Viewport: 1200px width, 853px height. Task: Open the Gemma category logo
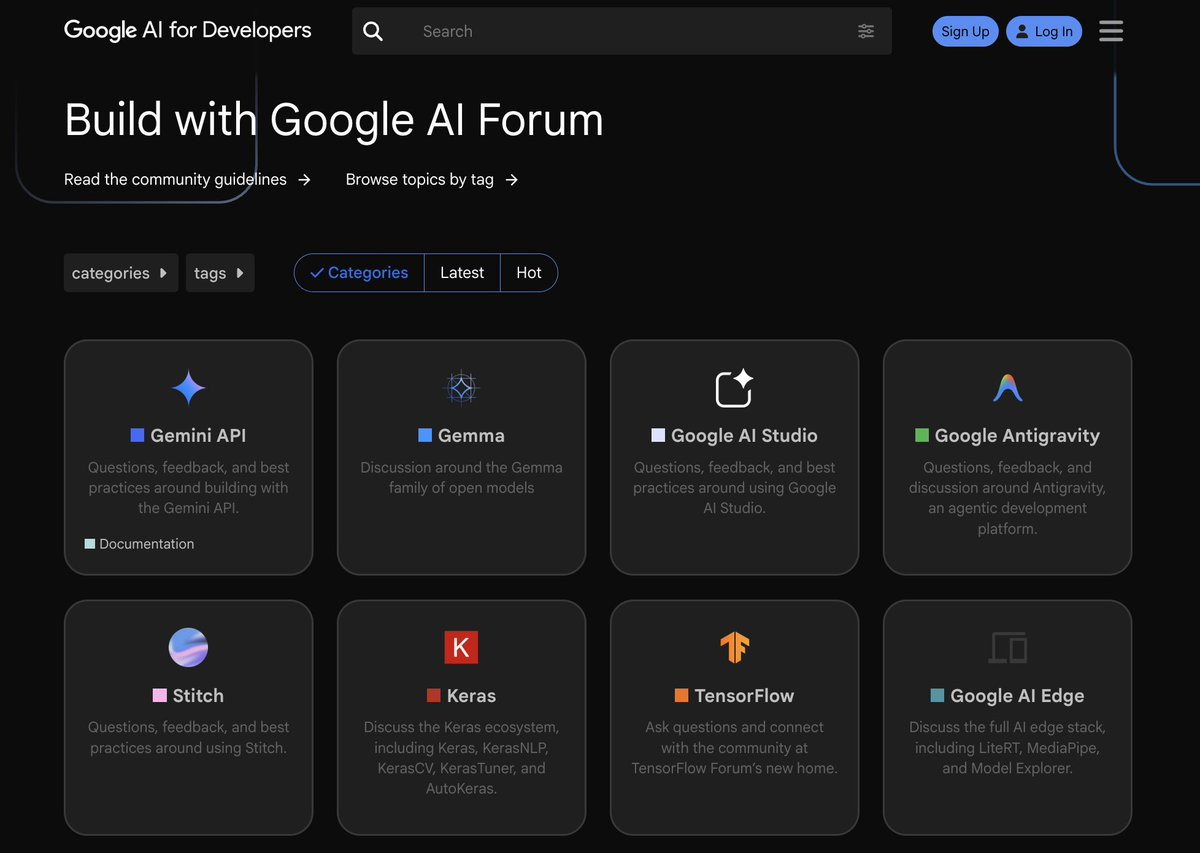(461, 388)
